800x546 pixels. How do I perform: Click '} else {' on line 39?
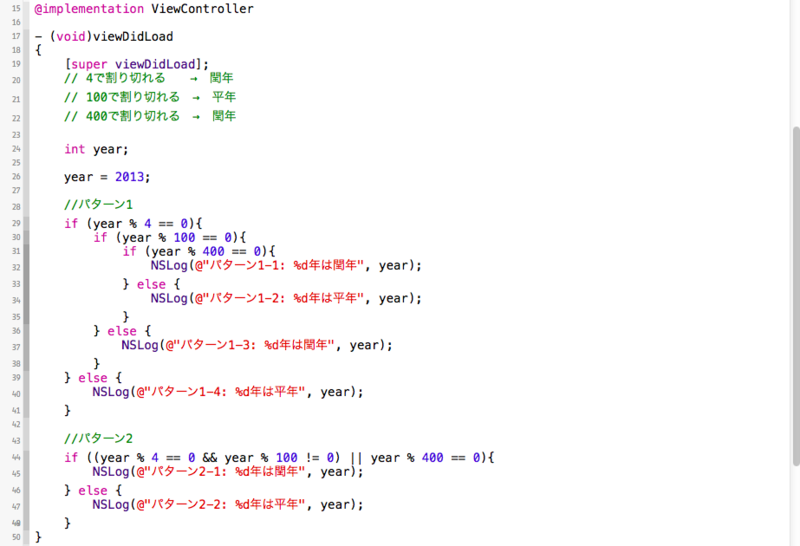93,378
